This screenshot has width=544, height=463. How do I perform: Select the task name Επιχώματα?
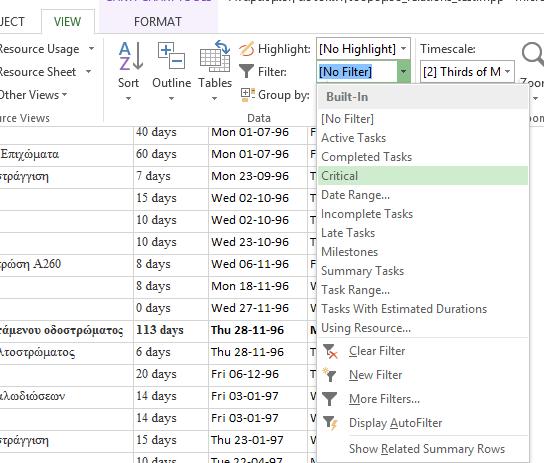tap(30, 154)
